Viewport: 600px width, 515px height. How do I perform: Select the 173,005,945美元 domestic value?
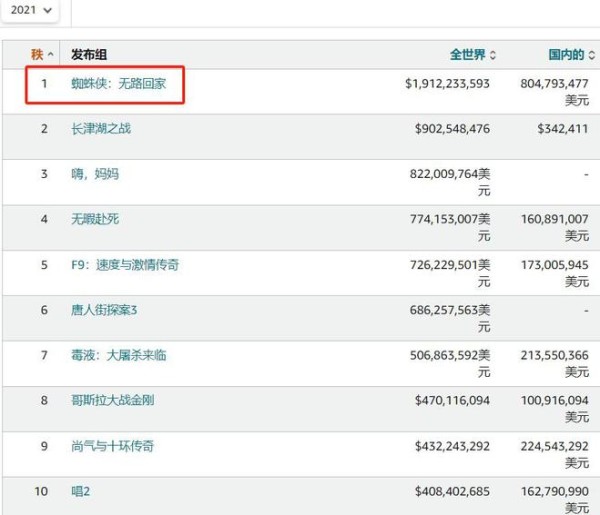(554, 272)
